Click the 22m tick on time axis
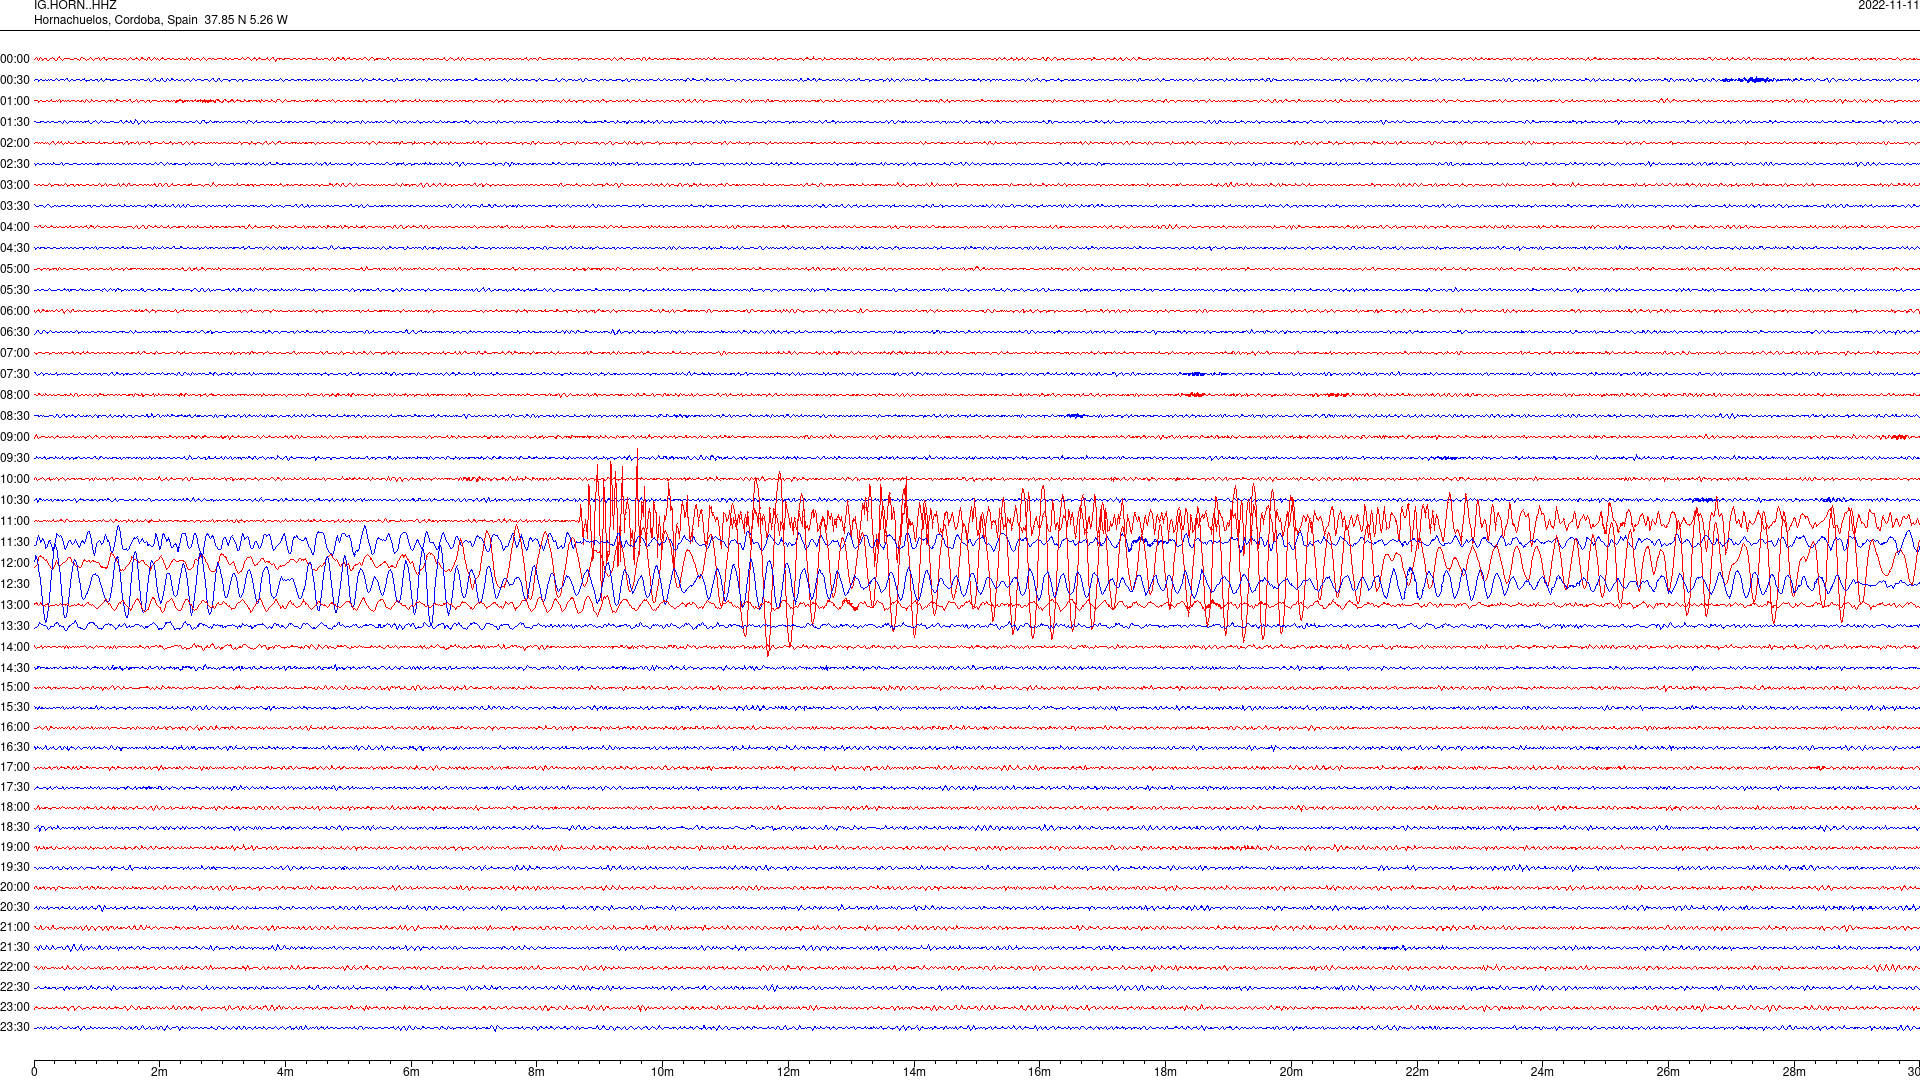 coord(1417,1072)
